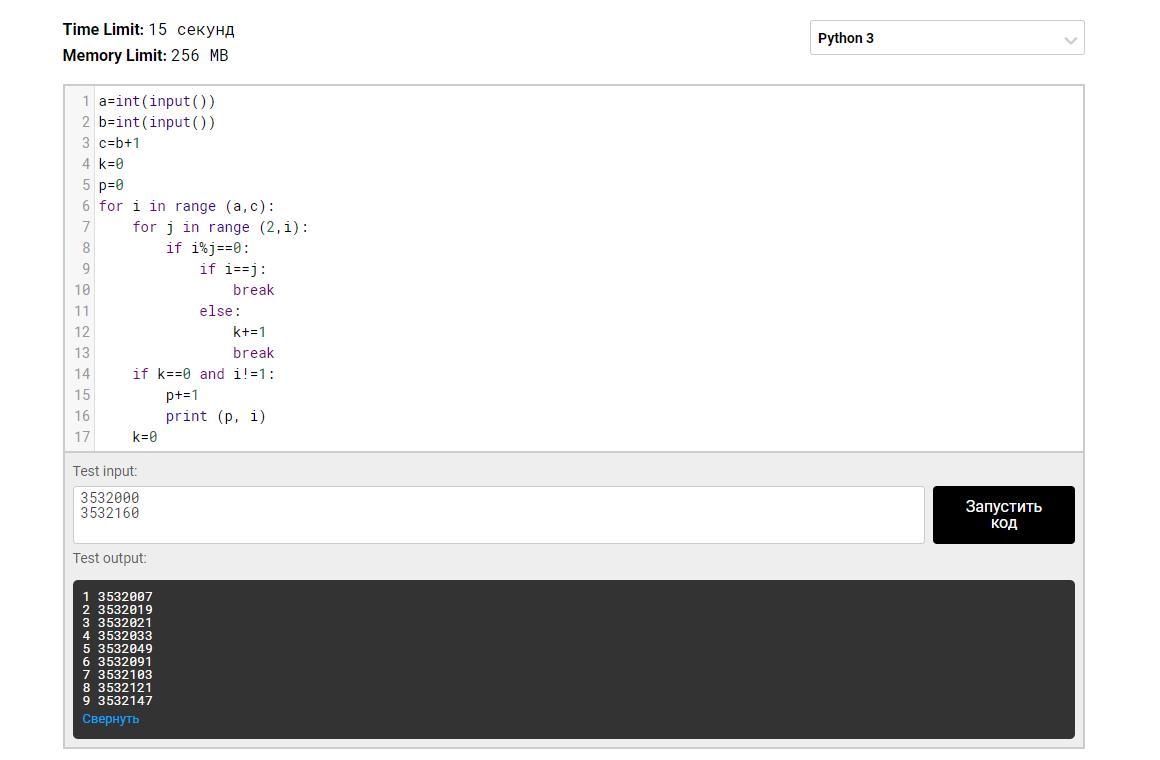
Task: Click code line 'print (p, i)'
Action: tap(215, 416)
